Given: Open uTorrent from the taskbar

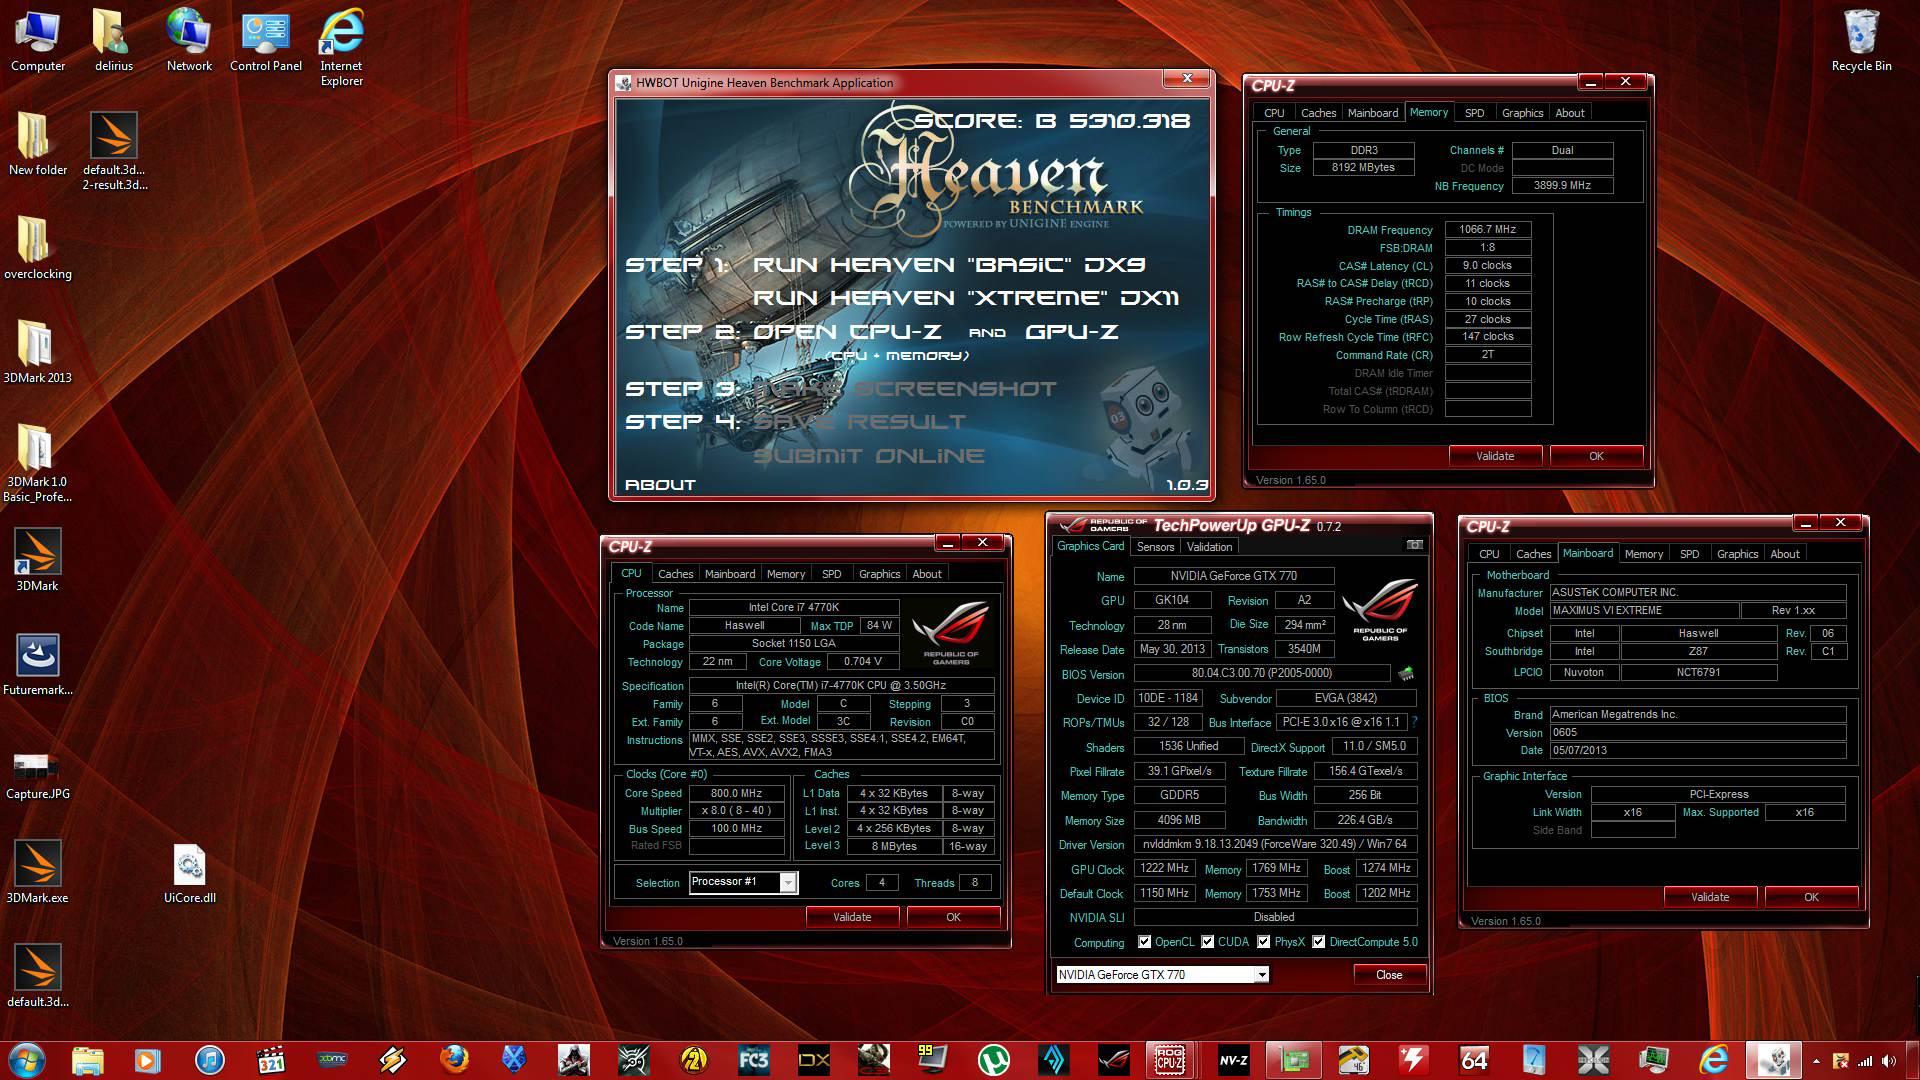Looking at the screenshot, I should coord(992,1060).
